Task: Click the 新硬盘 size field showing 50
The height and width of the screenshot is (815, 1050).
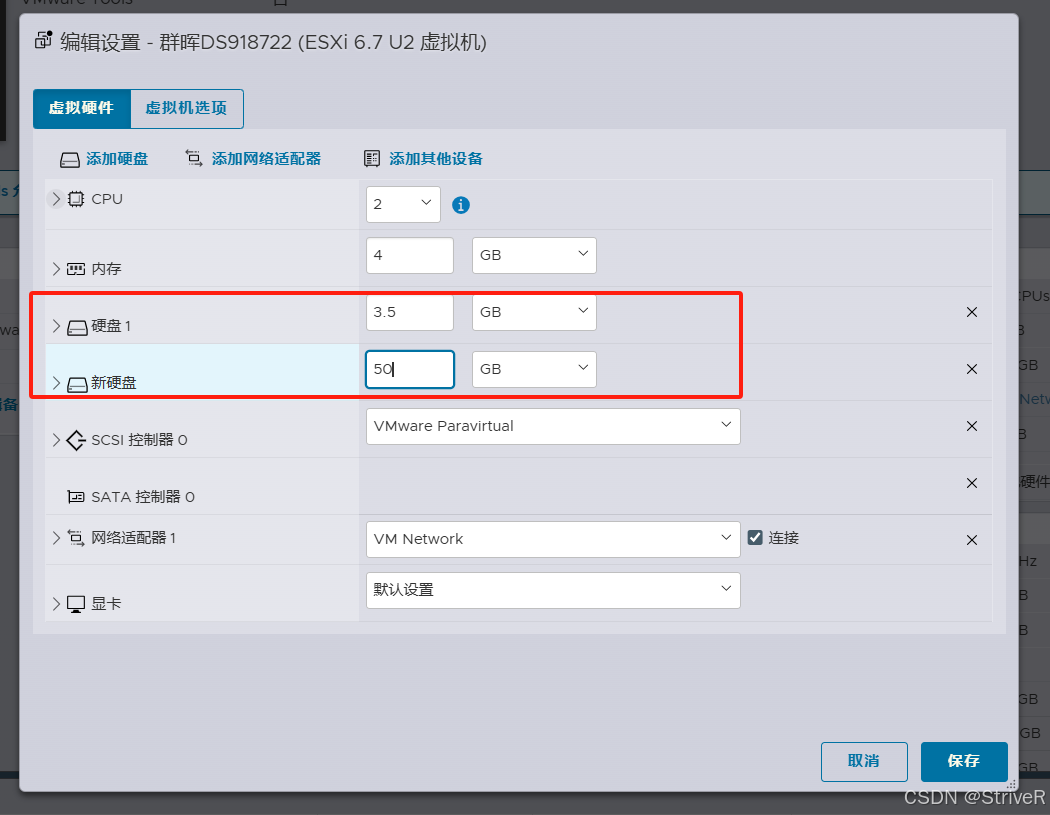Action: pyautogui.click(x=410, y=369)
